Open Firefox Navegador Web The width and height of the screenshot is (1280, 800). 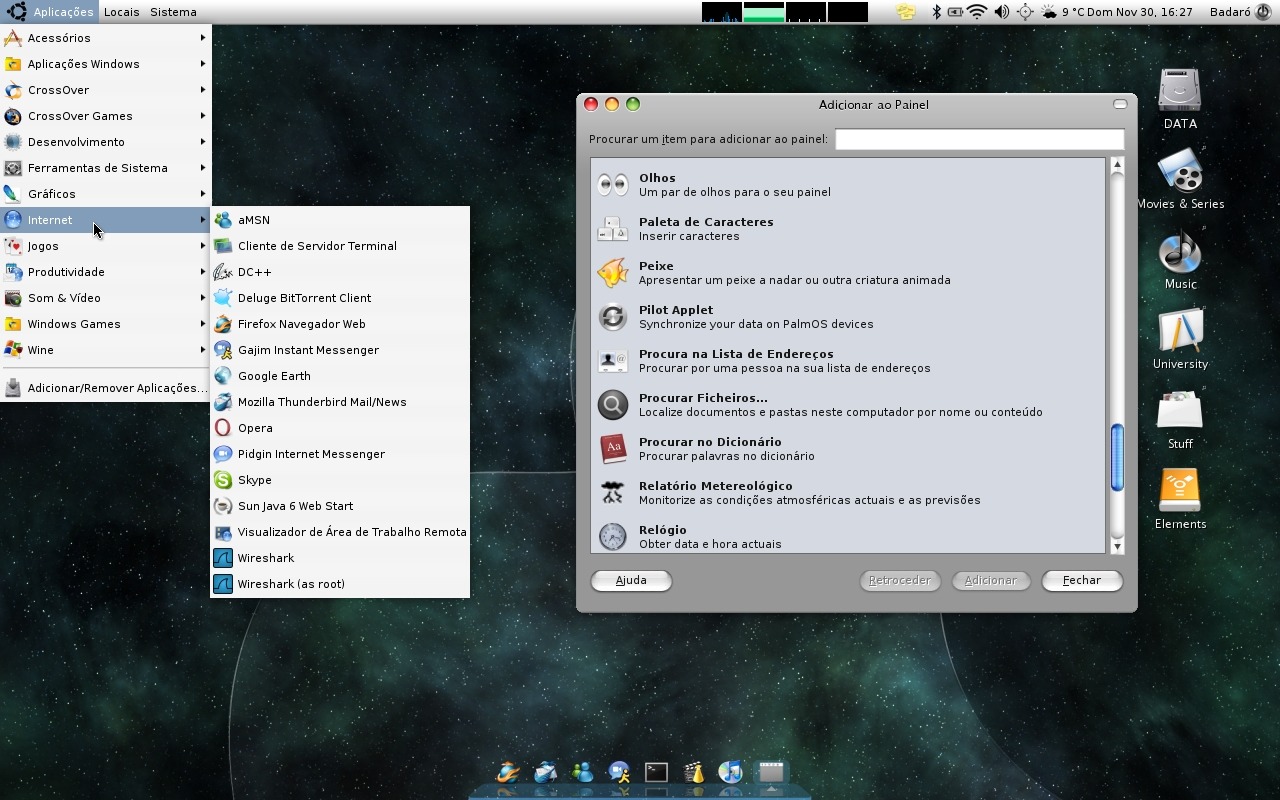pos(340,324)
